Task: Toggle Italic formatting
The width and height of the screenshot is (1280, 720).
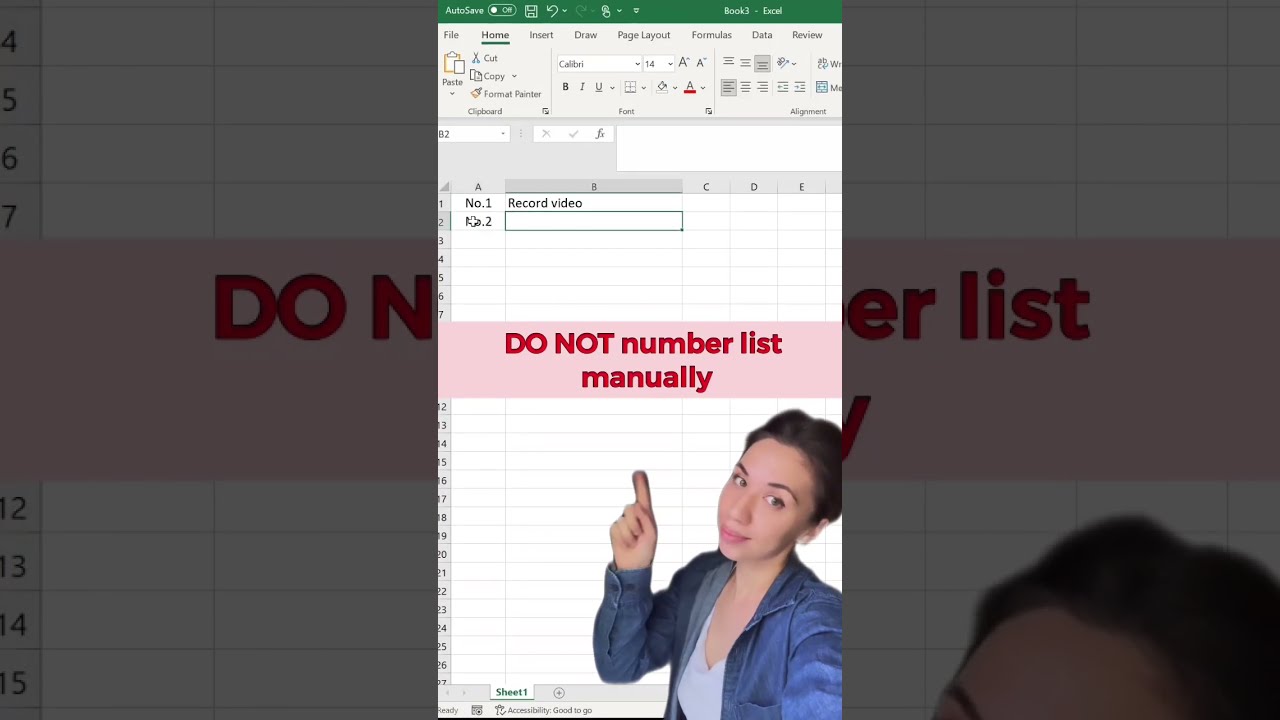Action: tap(582, 87)
